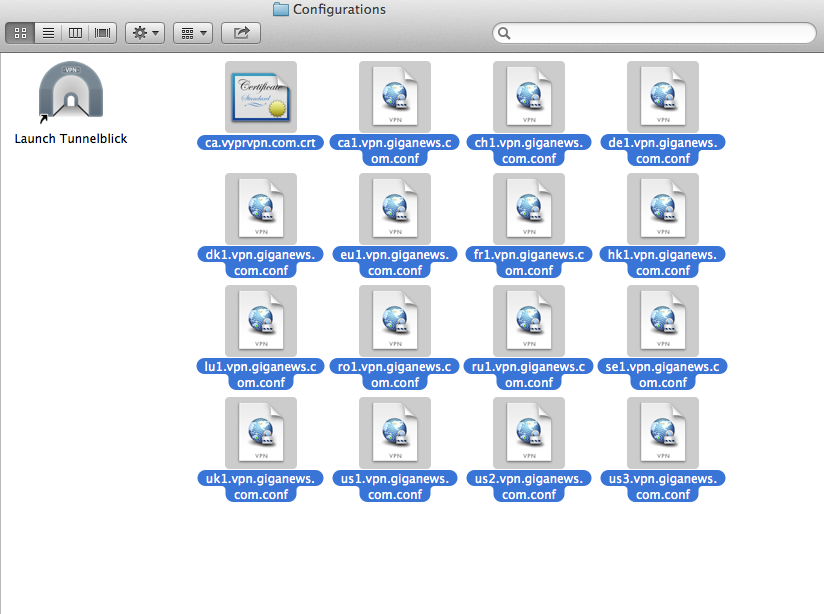Image resolution: width=824 pixels, height=614 pixels.
Task: Click the se1.vpn.giganews.com.conf file name
Action: tap(663, 374)
